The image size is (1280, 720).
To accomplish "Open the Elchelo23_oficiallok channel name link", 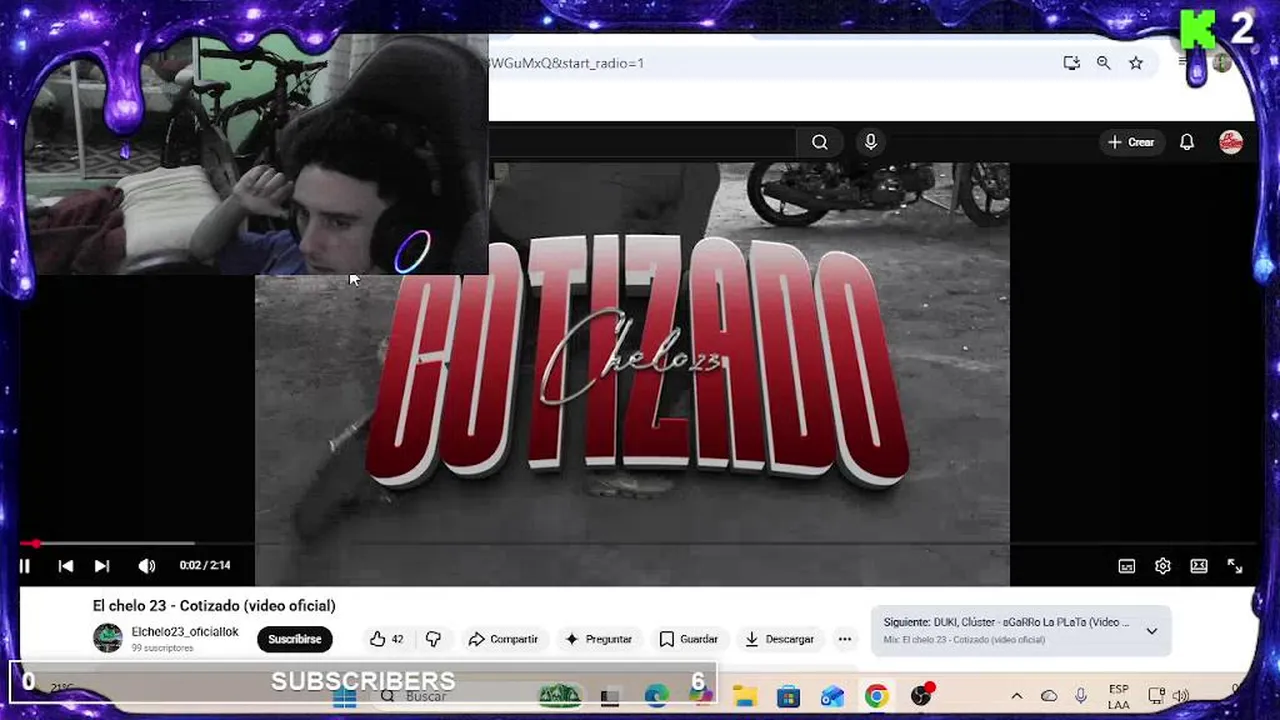I will 185,632.
